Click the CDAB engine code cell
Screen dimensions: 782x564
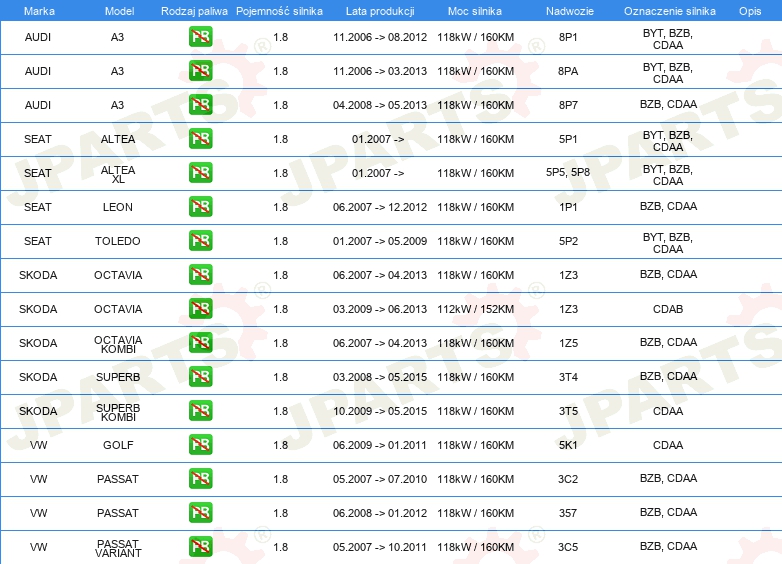668,309
